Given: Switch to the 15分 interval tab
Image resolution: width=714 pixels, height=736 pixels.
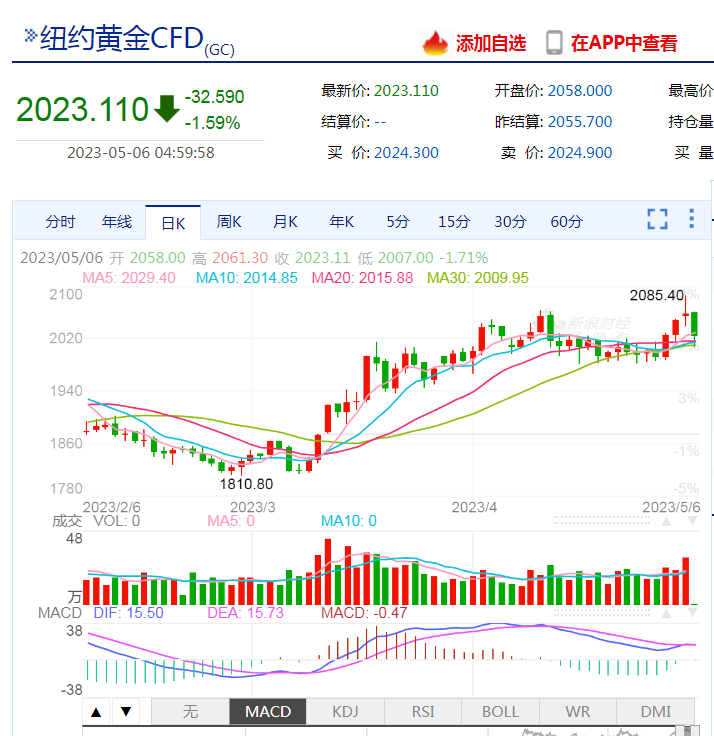Looking at the screenshot, I should [x=454, y=222].
